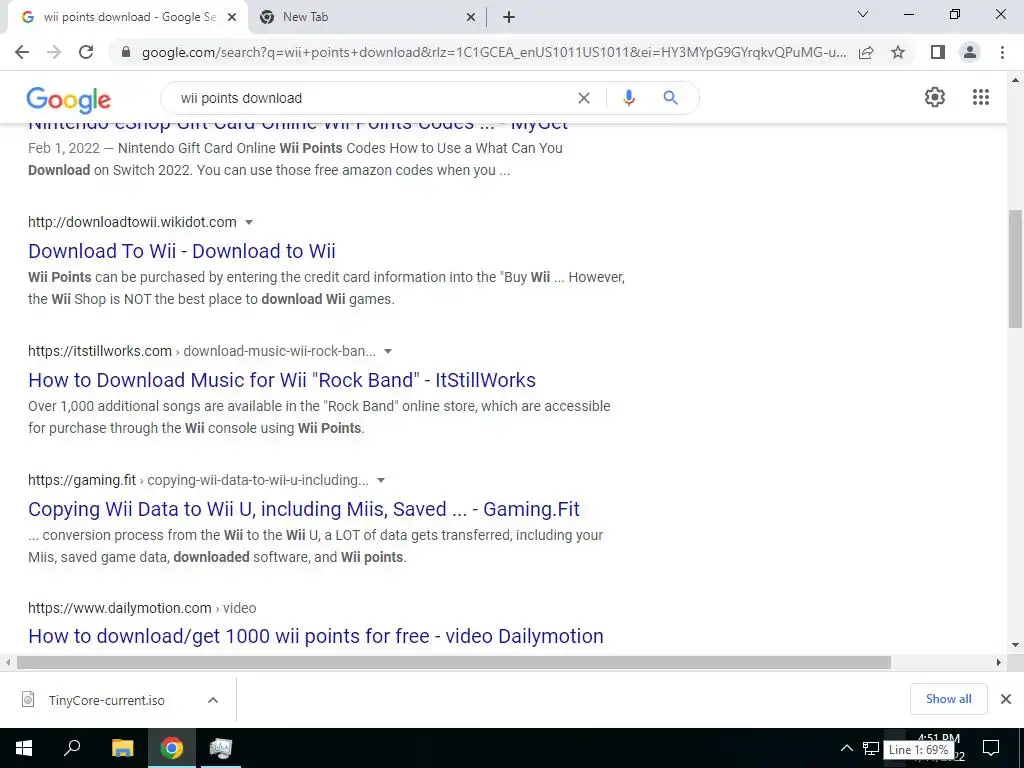1024x768 pixels.
Task: Click the https://itstillworks.com breadcrumb text
Action: (x=202, y=351)
